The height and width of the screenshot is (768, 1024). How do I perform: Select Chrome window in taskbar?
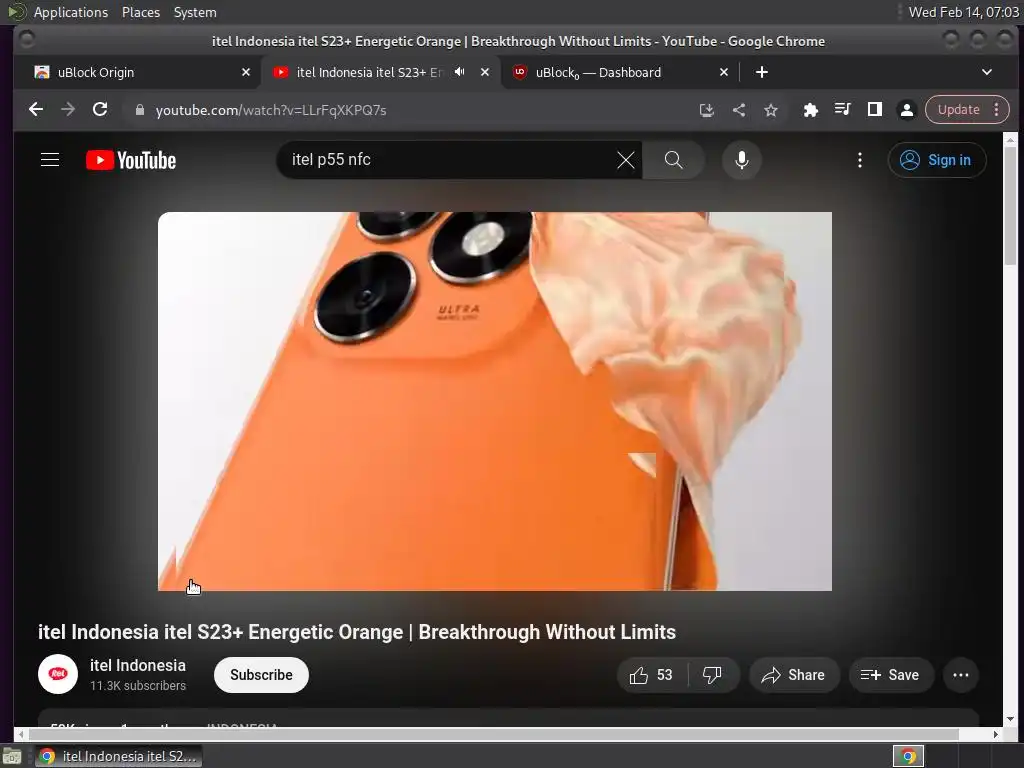tap(118, 756)
